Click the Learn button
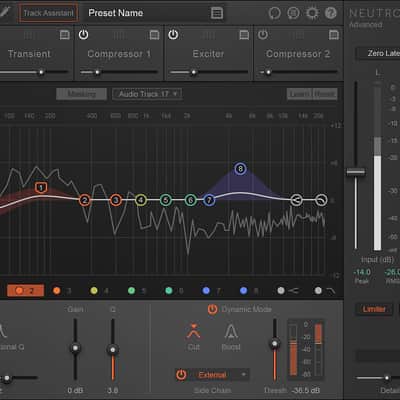Screen dimensions: 400x400 click(299, 94)
